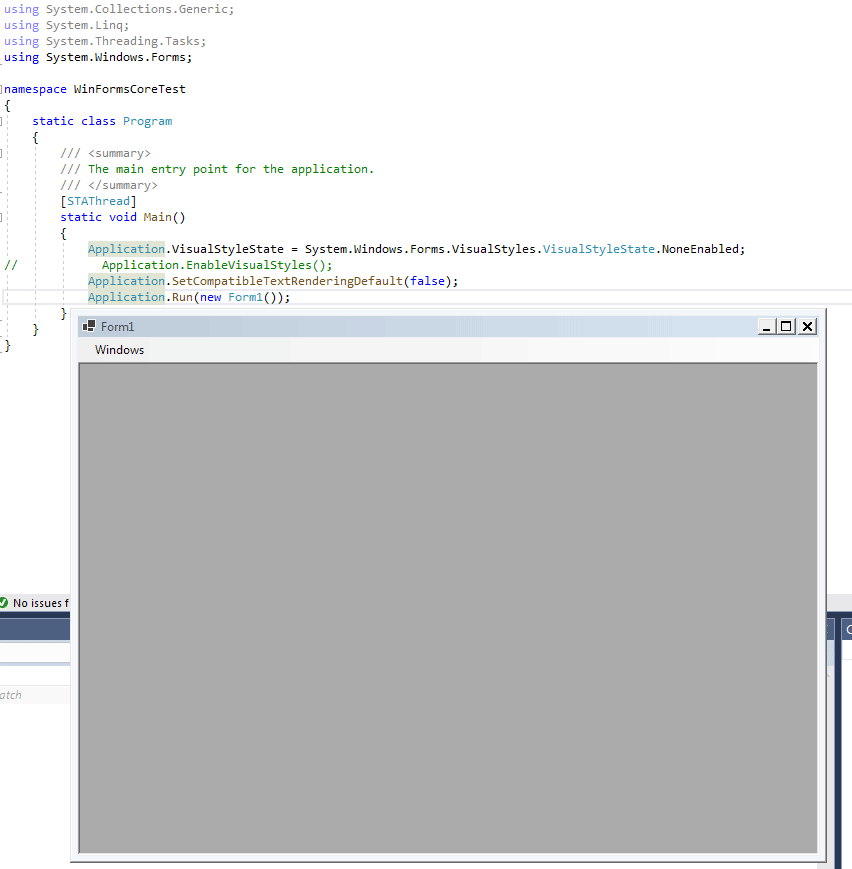Toggle a breakpoint on the Application.Run line
Image resolution: width=852 pixels, height=869 pixels.
click(x=4, y=297)
